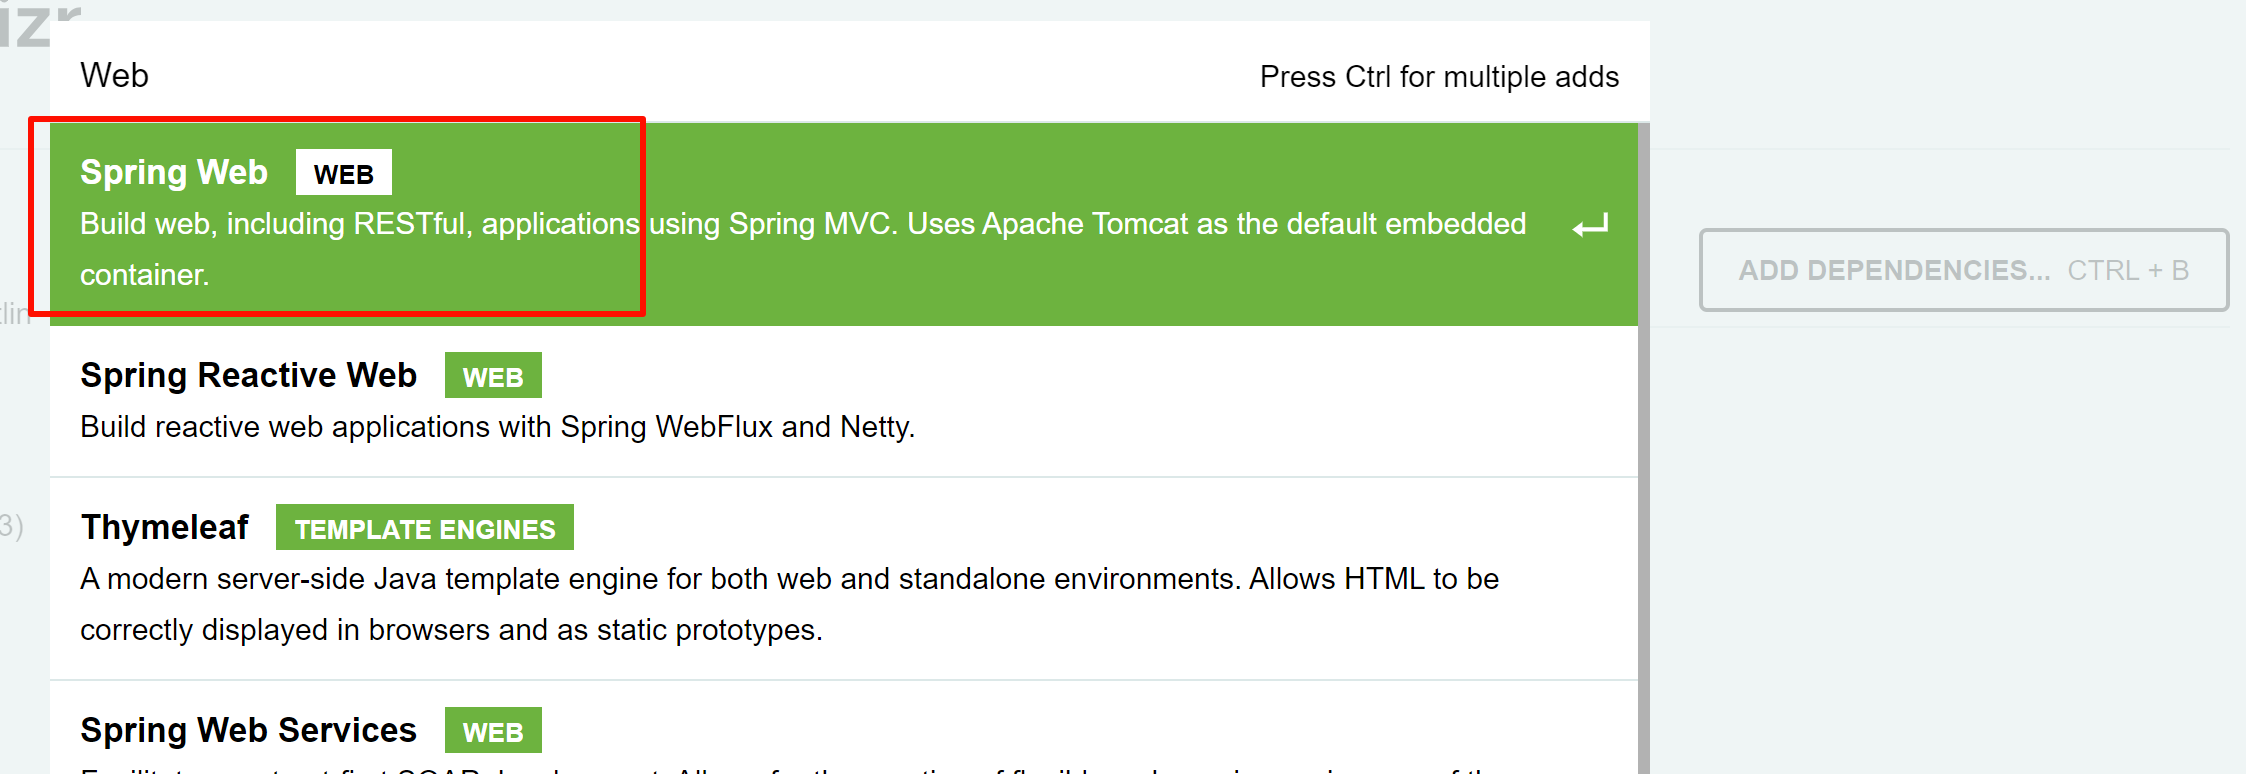Click the 'Press Ctrl for multiple adds' hint text
This screenshot has width=2246, height=774.
pos(1439,76)
